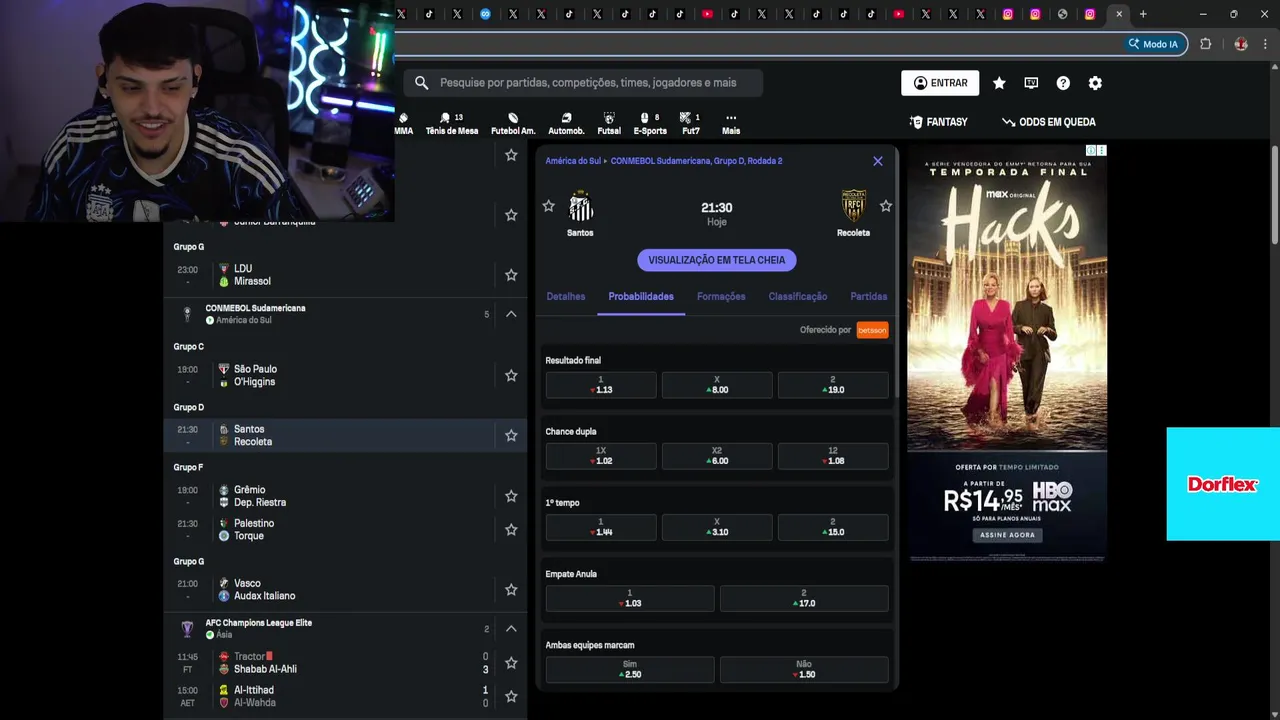Favorite the Recoleta team with its star

click(x=885, y=206)
